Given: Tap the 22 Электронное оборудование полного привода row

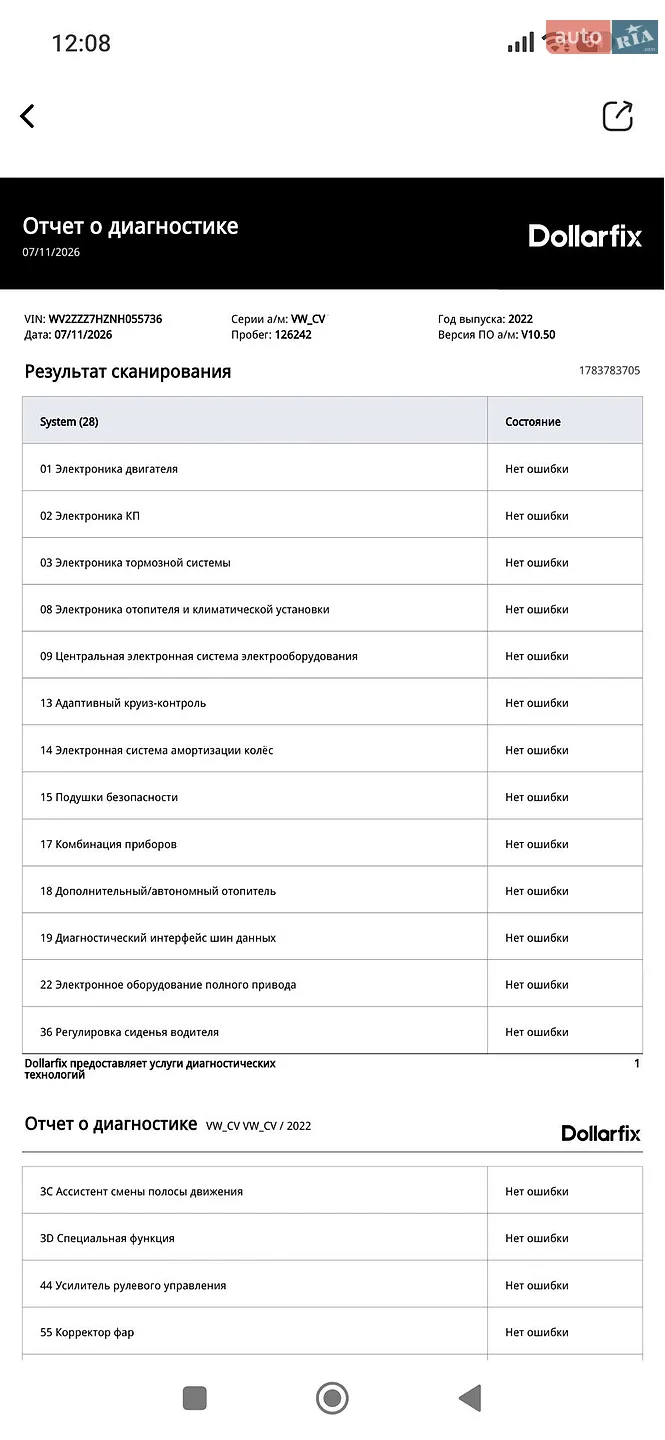Looking at the screenshot, I should point(332,985).
